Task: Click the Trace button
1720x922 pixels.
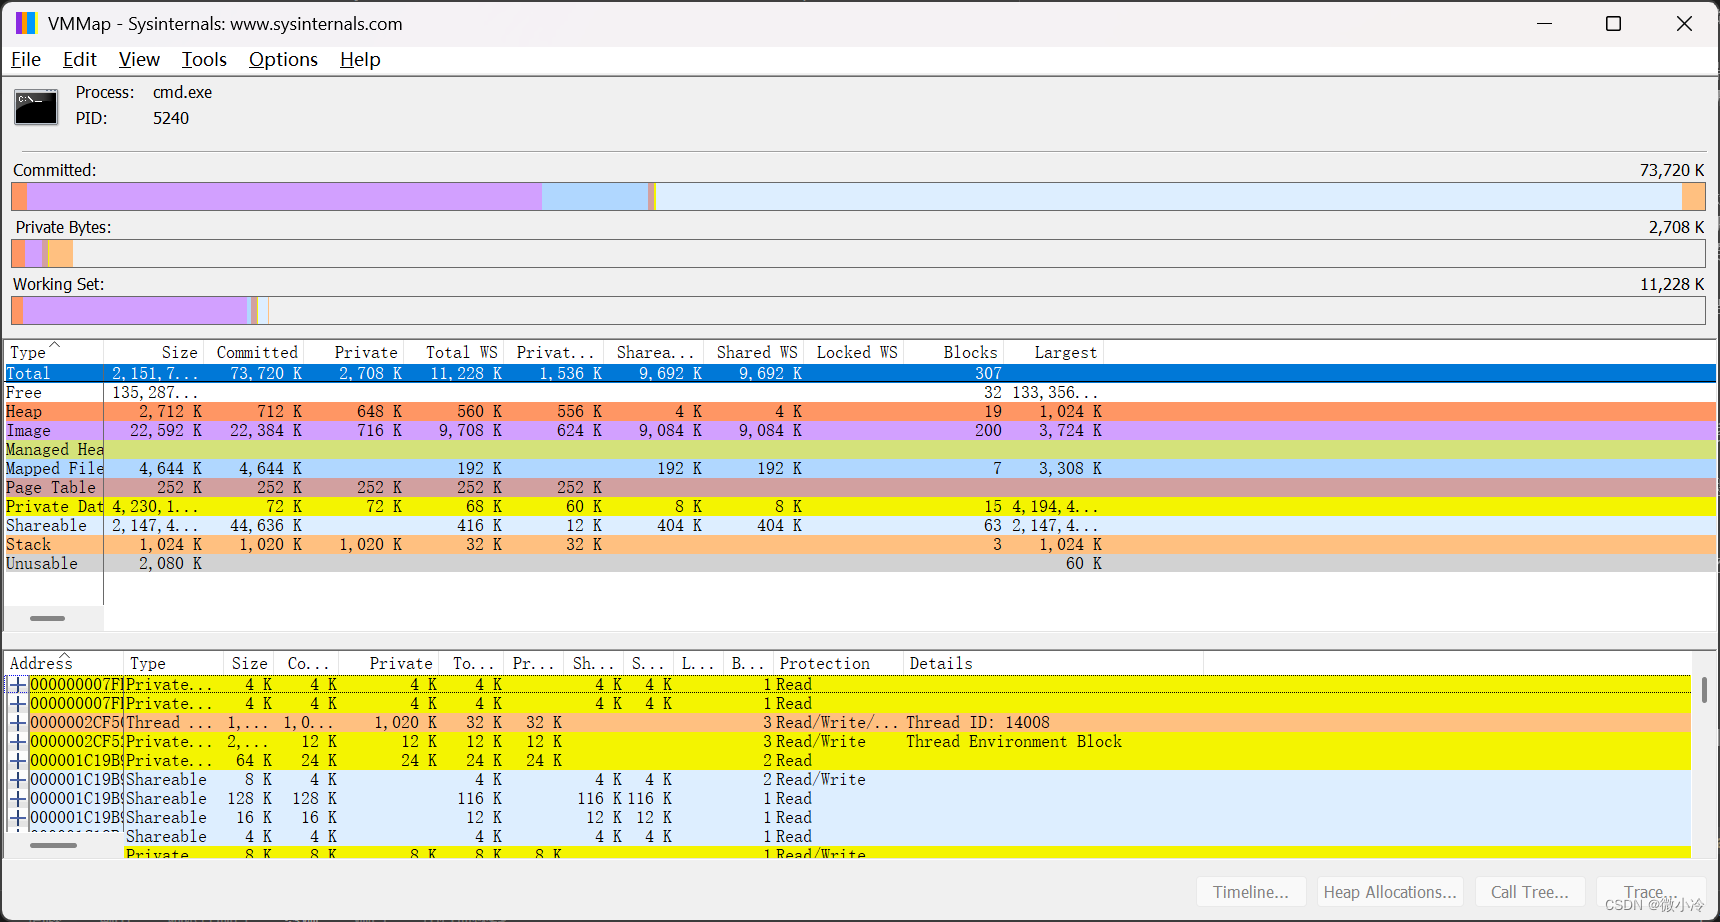Action: pos(1646,891)
